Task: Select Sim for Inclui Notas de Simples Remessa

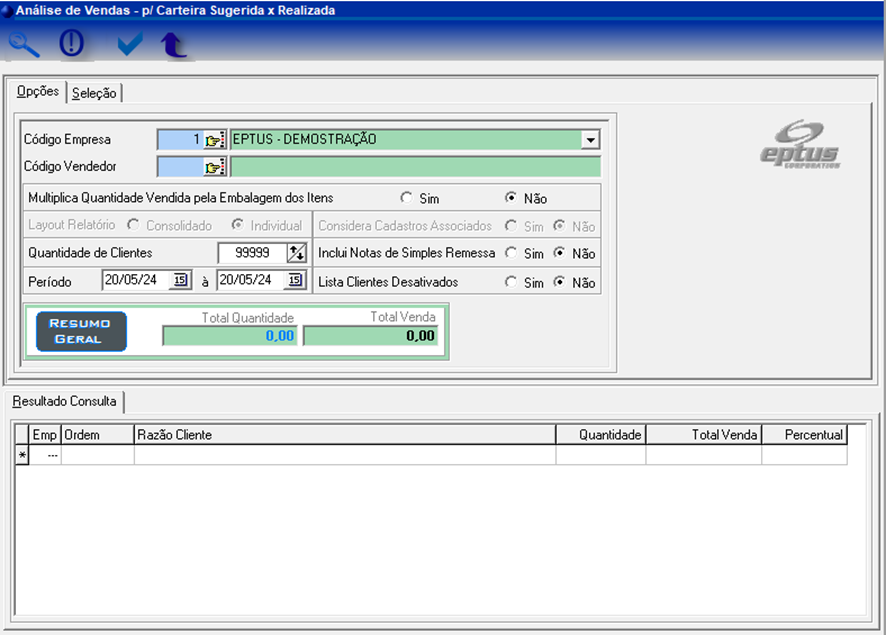Action: (511, 254)
